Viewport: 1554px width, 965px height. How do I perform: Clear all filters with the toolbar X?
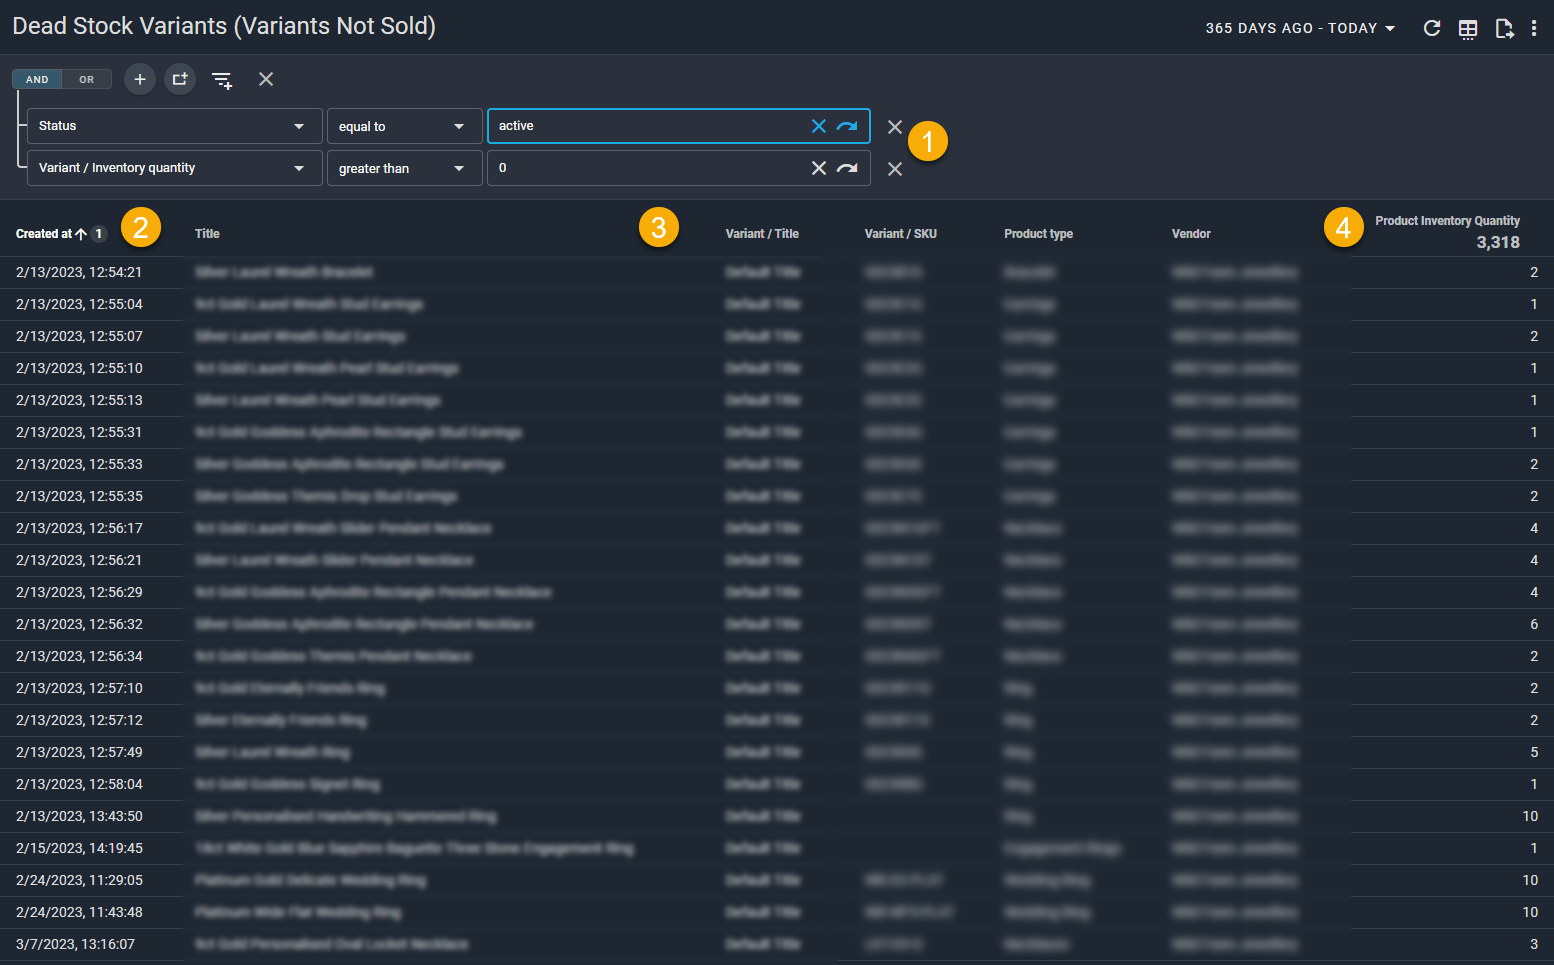[x=266, y=79]
